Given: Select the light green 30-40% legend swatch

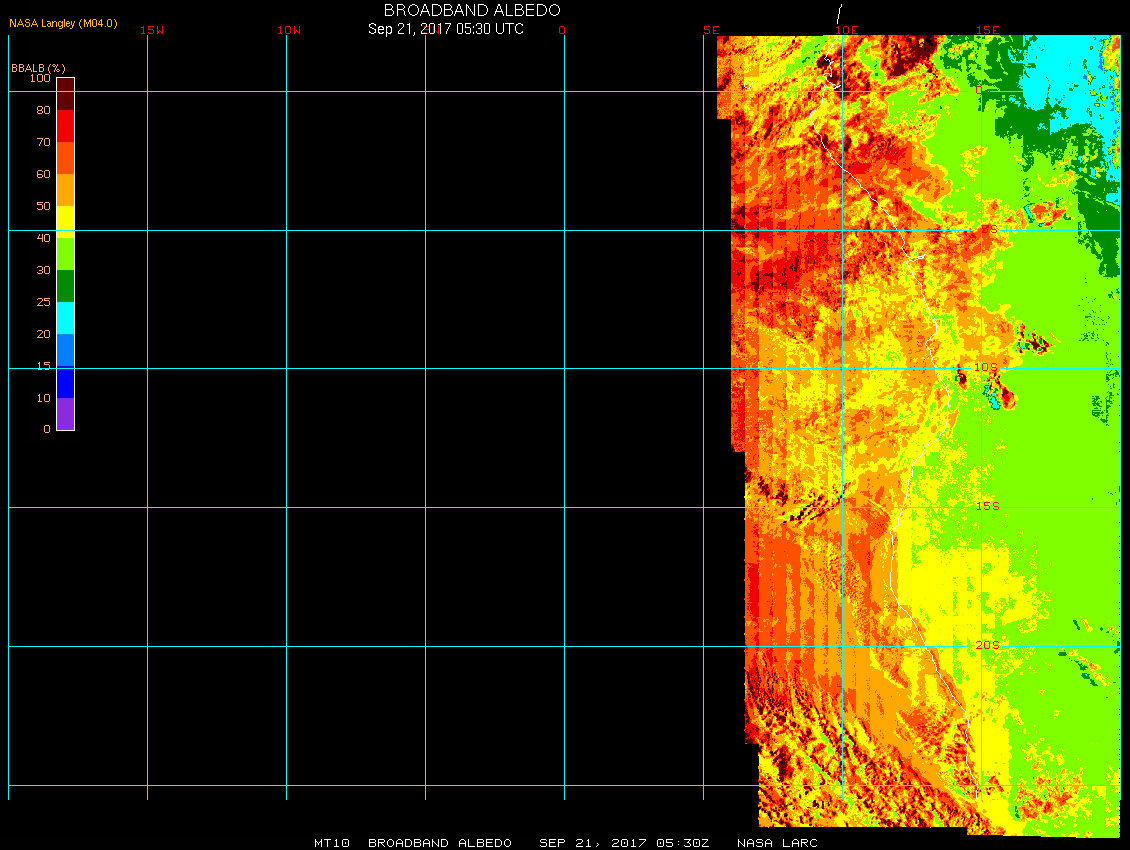Looking at the screenshot, I should (x=65, y=254).
